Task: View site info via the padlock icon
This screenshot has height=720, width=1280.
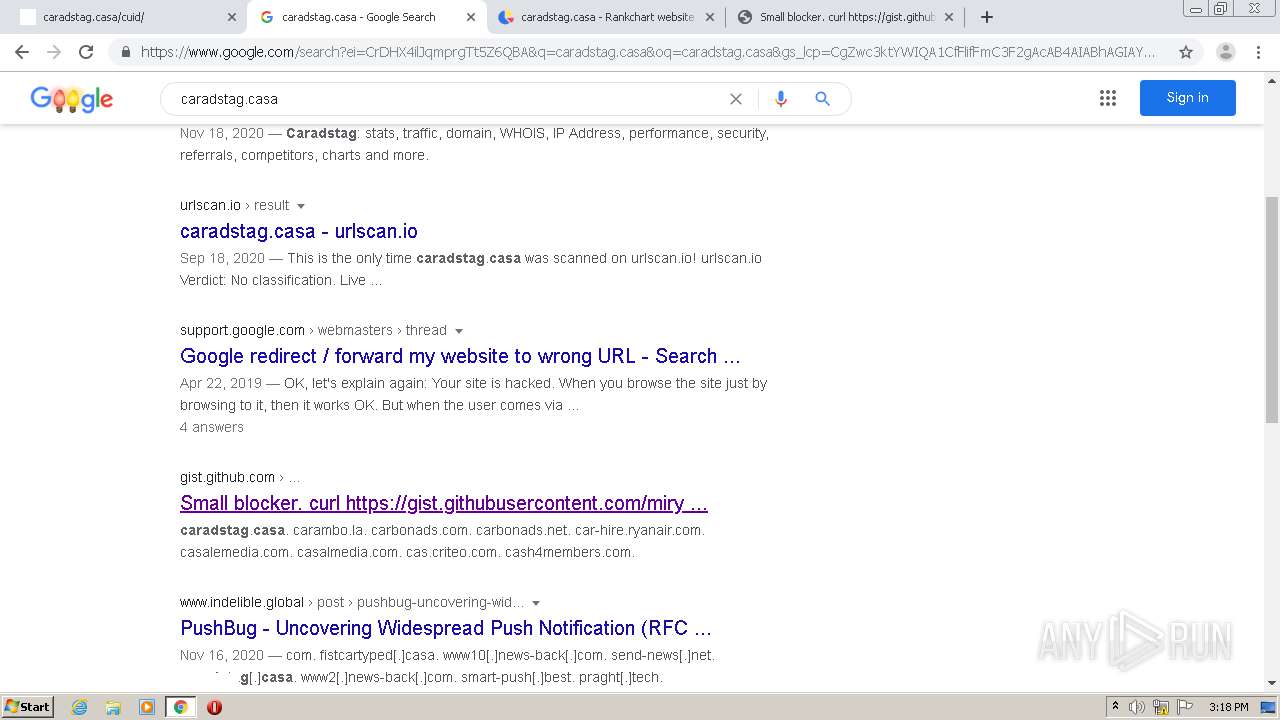Action: pos(125,52)
